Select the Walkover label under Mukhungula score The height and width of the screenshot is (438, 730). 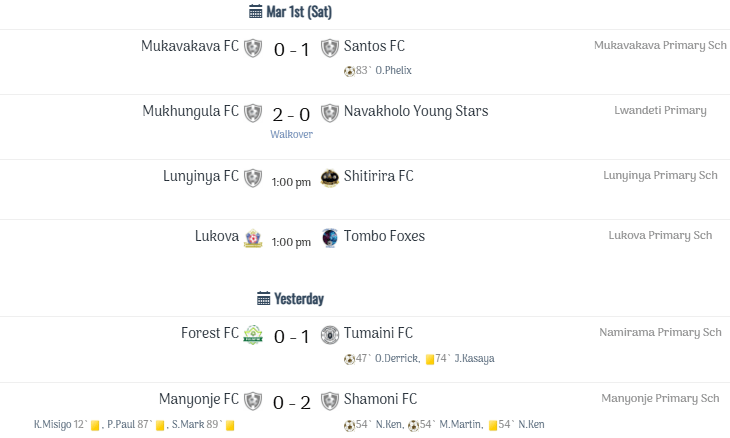(291, 133)
